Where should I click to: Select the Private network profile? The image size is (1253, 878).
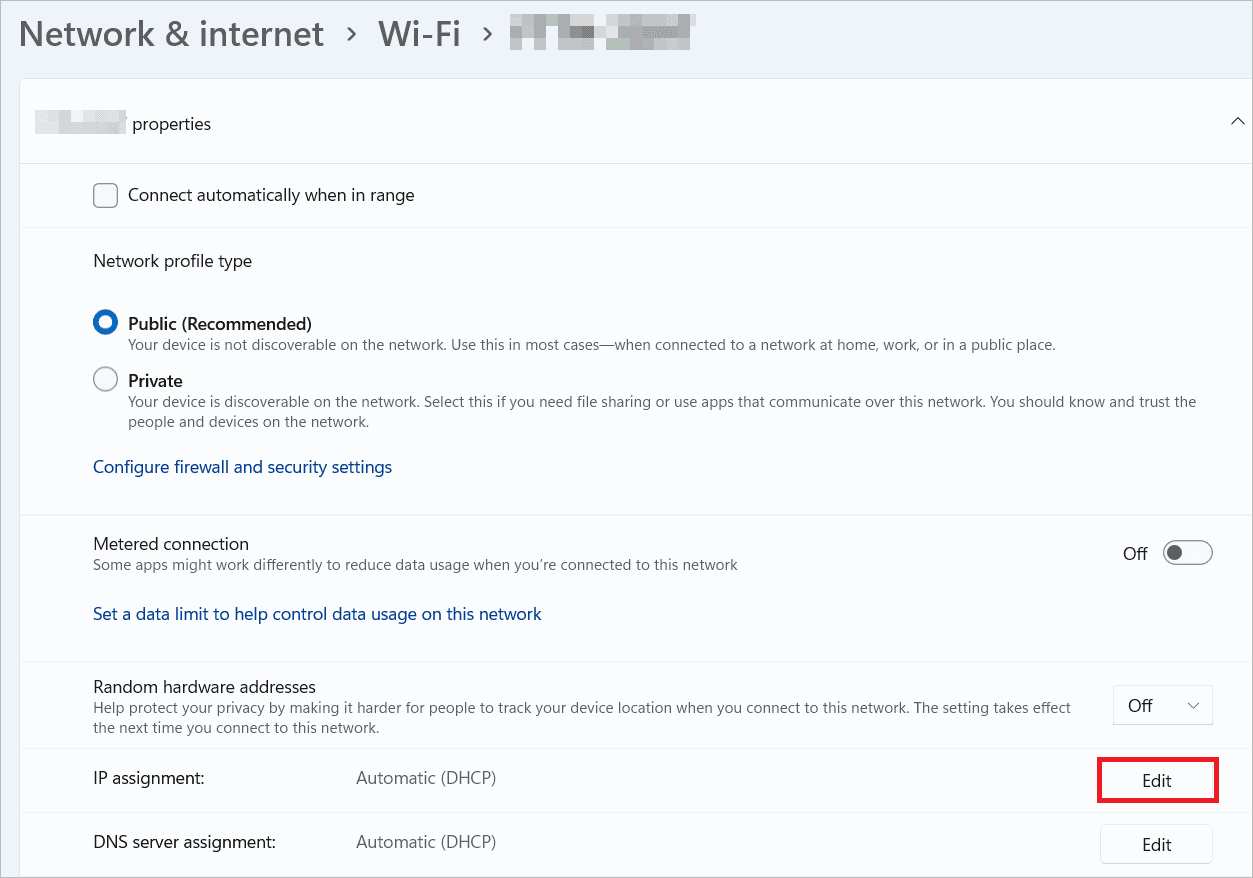point(105,381)
